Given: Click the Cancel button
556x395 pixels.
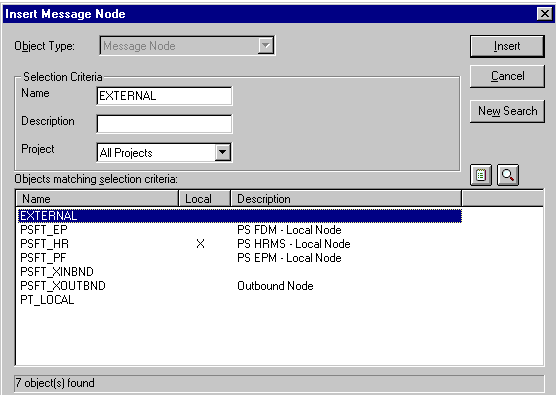Looking at the screenshot, I should click(507, 76).
